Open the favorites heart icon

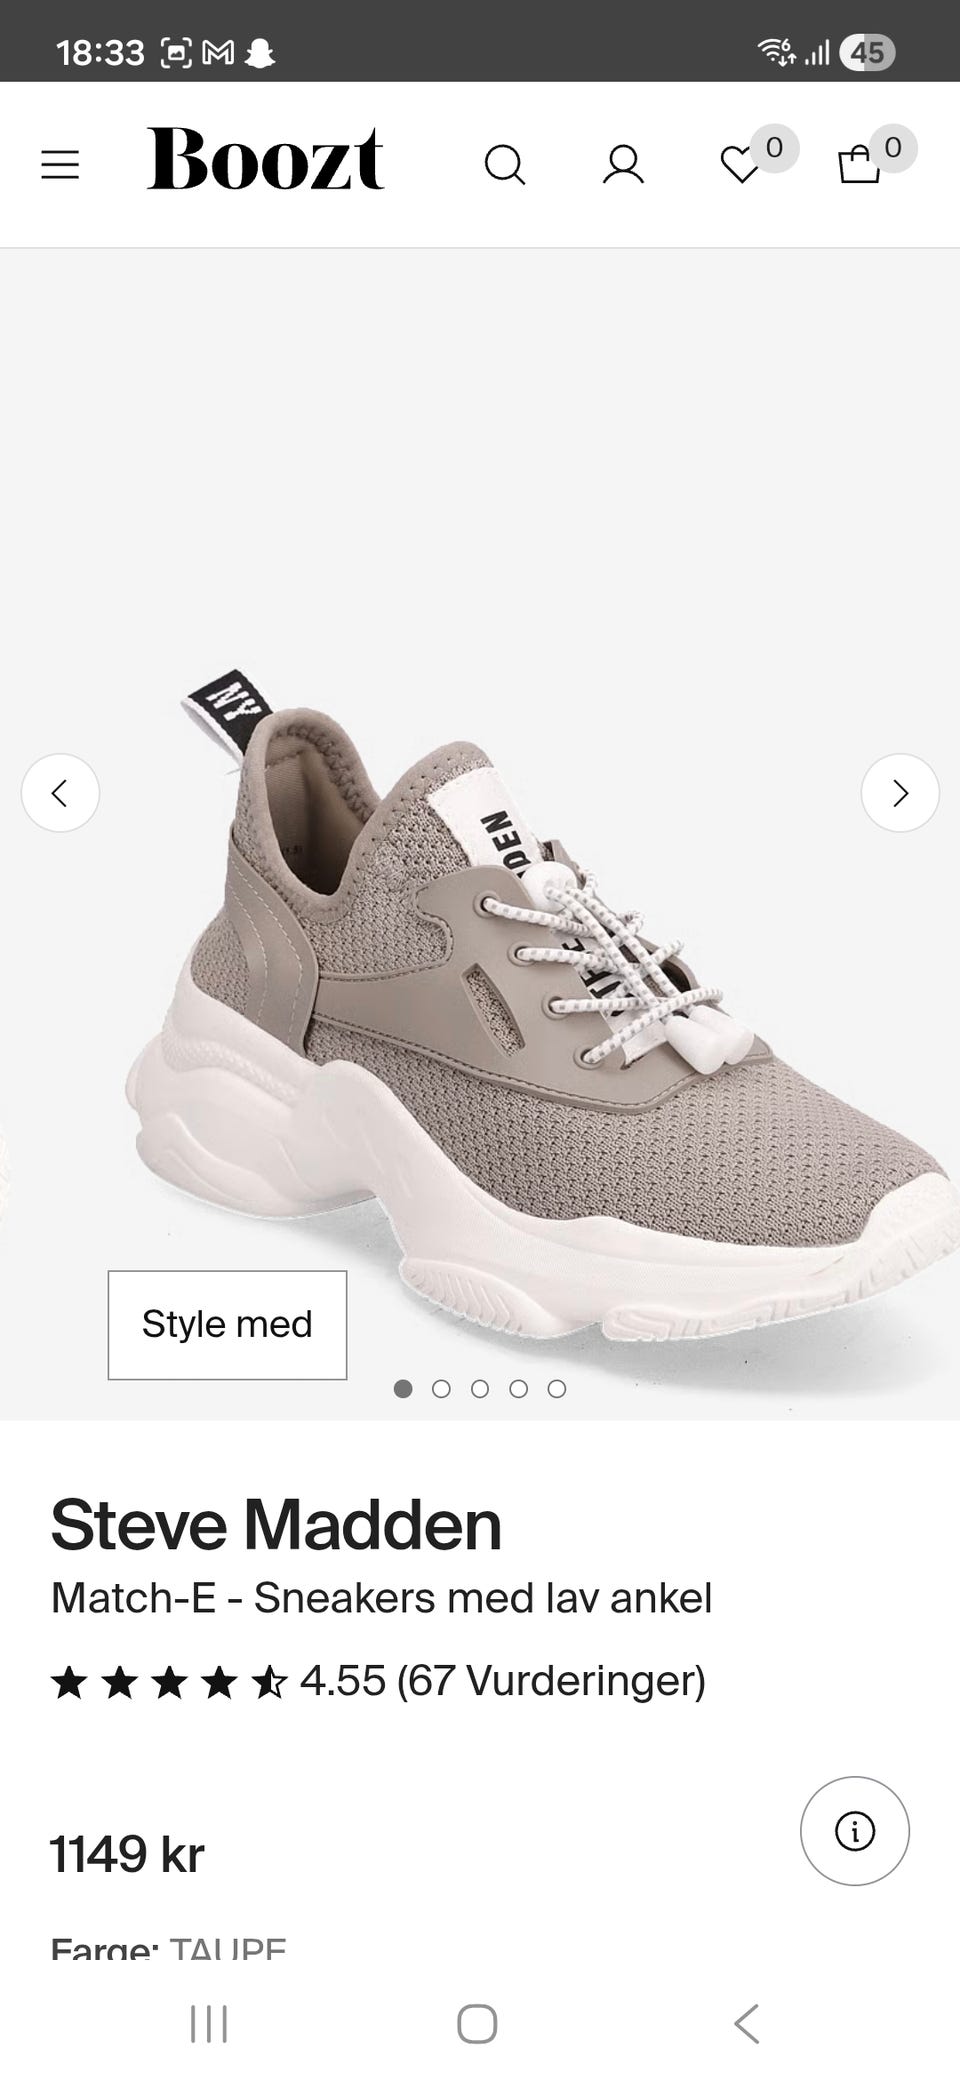[x=741, y=165]
